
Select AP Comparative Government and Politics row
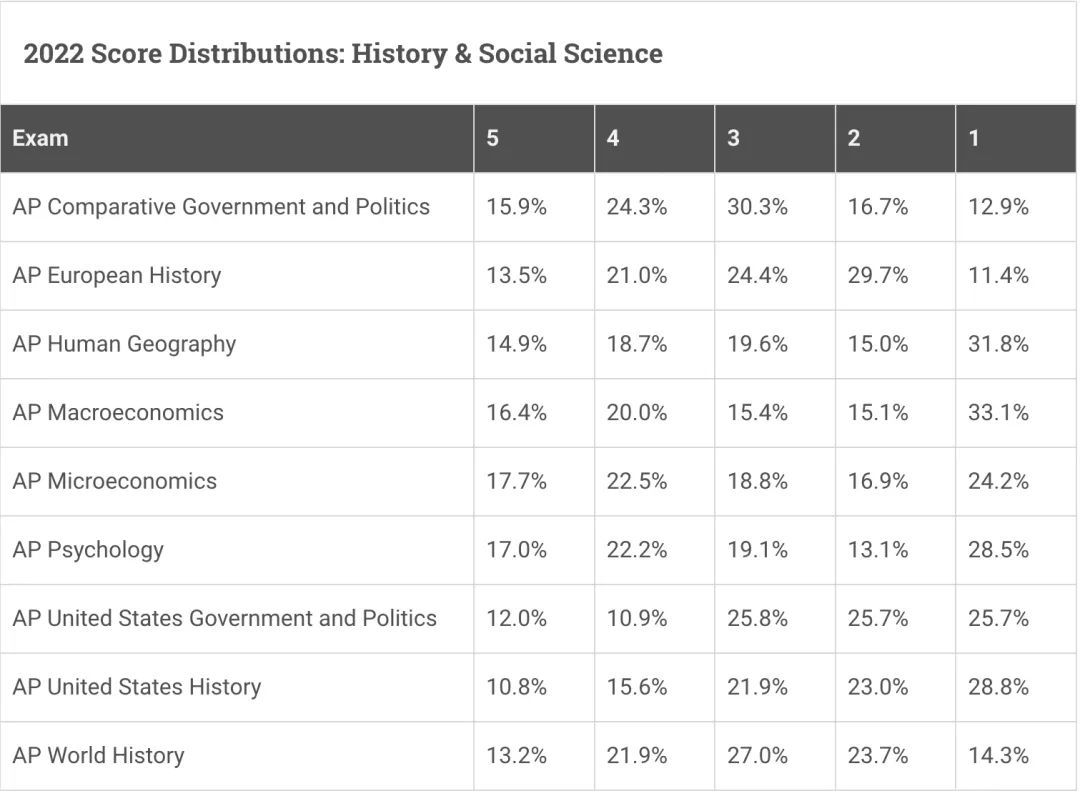click(x=538, y=207)
